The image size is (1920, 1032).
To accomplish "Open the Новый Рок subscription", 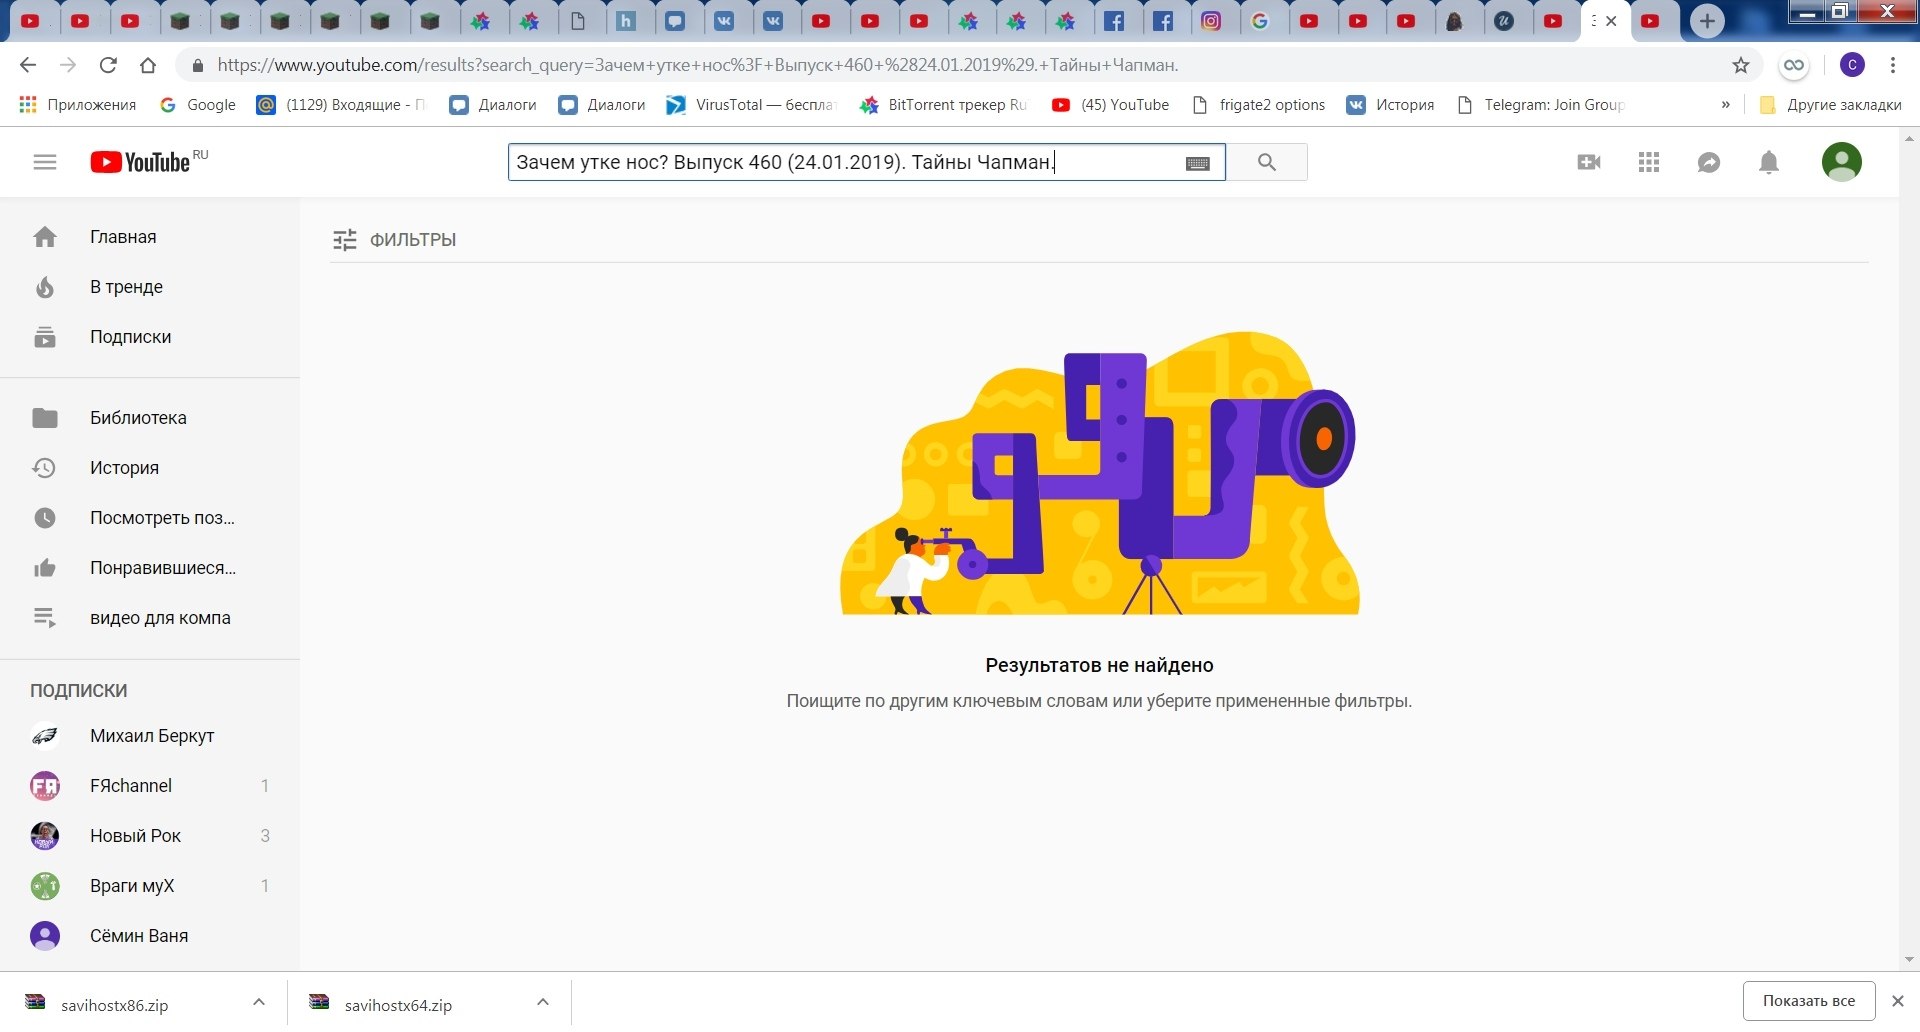I will (150, 836).
